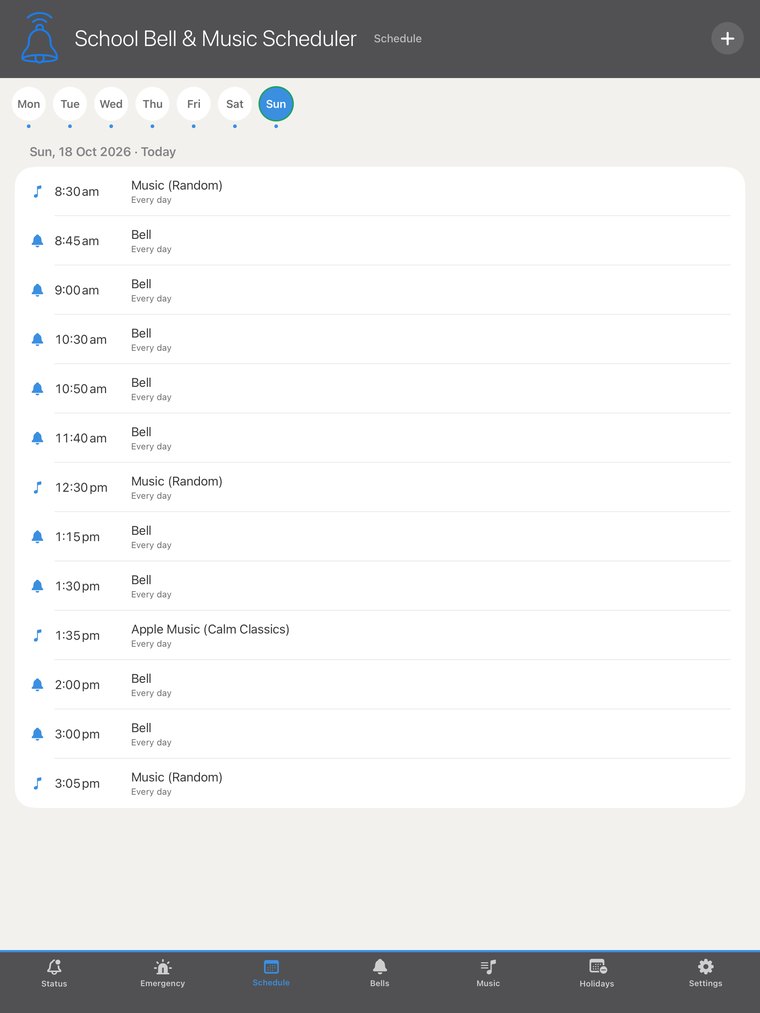Open the 8:30am Music (Random) entry
The image size is (760, 1013).
[380, 191]
